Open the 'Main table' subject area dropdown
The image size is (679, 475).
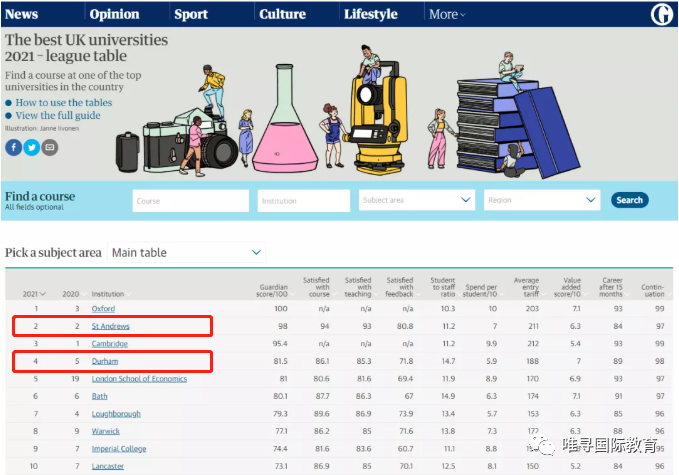point(186,252)
